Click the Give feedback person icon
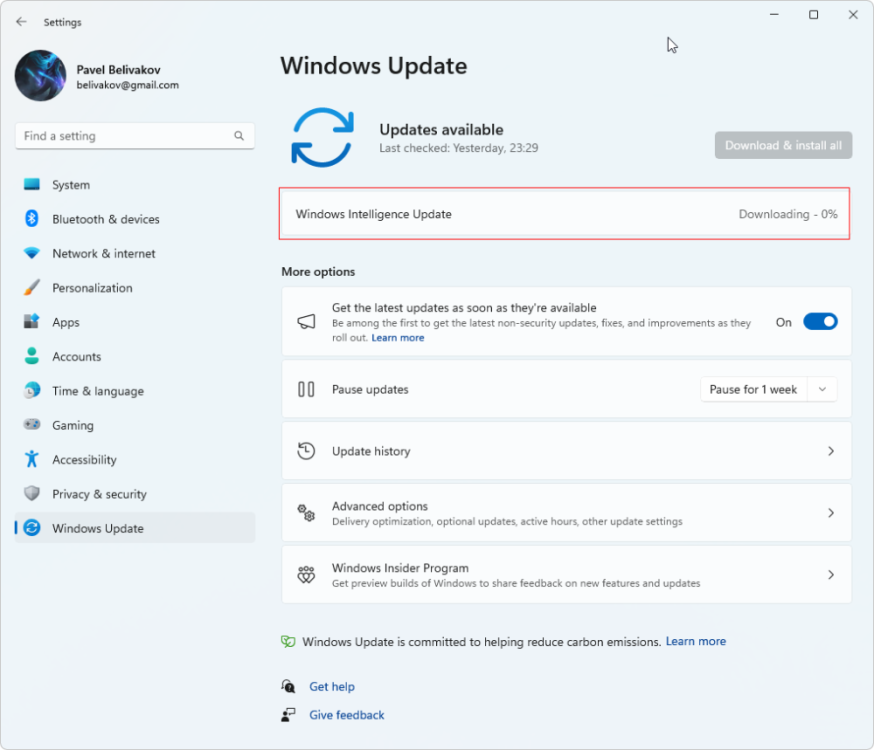The width and height of the screenshot is (874, 750). coord(288,714)
